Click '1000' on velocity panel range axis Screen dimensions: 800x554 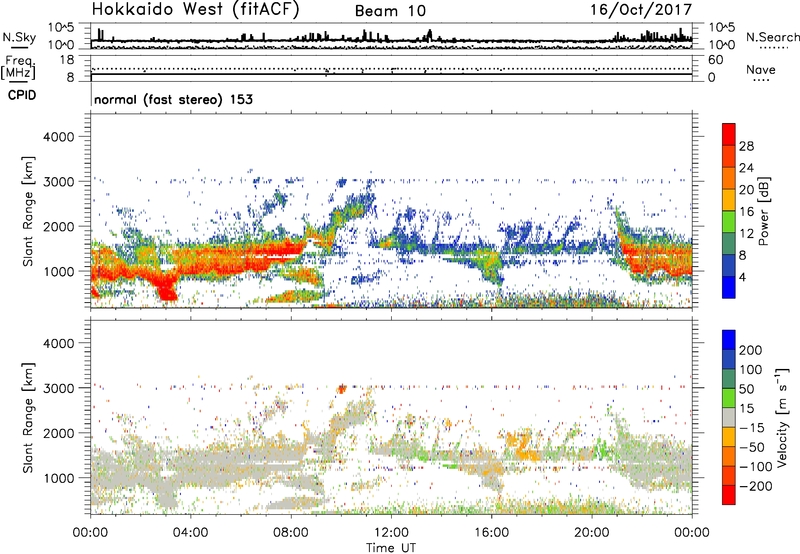pos(59,478)
